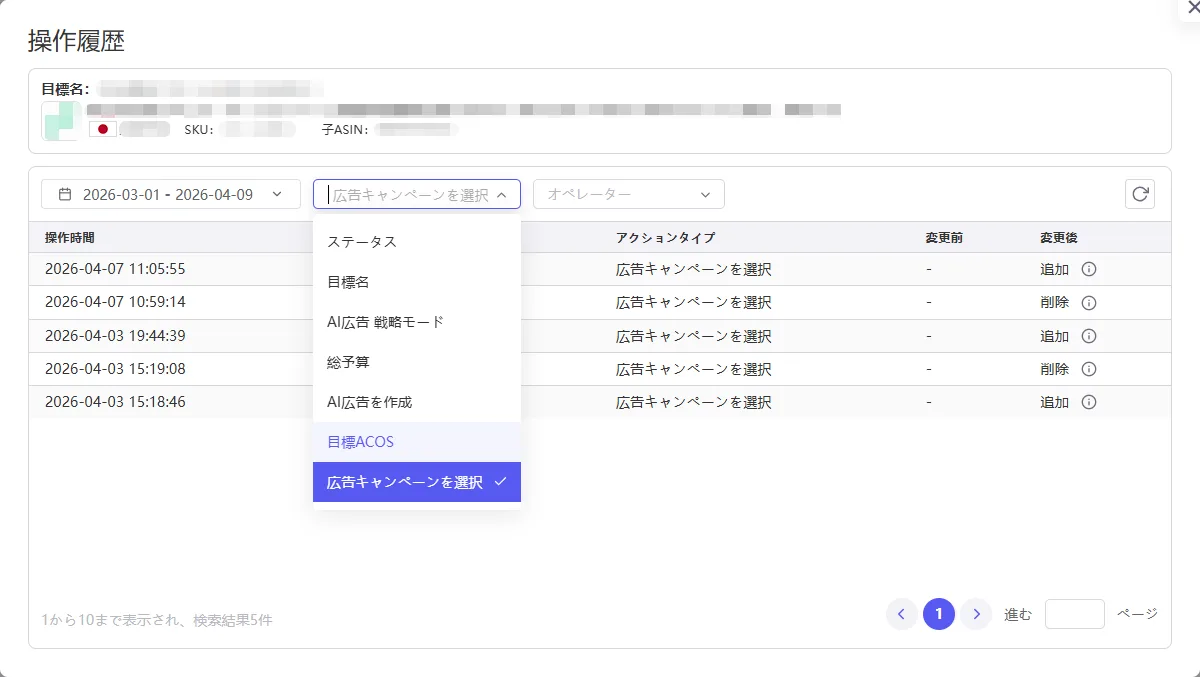Screen dimensions: 1200x677
Task: Choose 総予算 option in list
Action: pyautogui.click(x=417, y=362)
